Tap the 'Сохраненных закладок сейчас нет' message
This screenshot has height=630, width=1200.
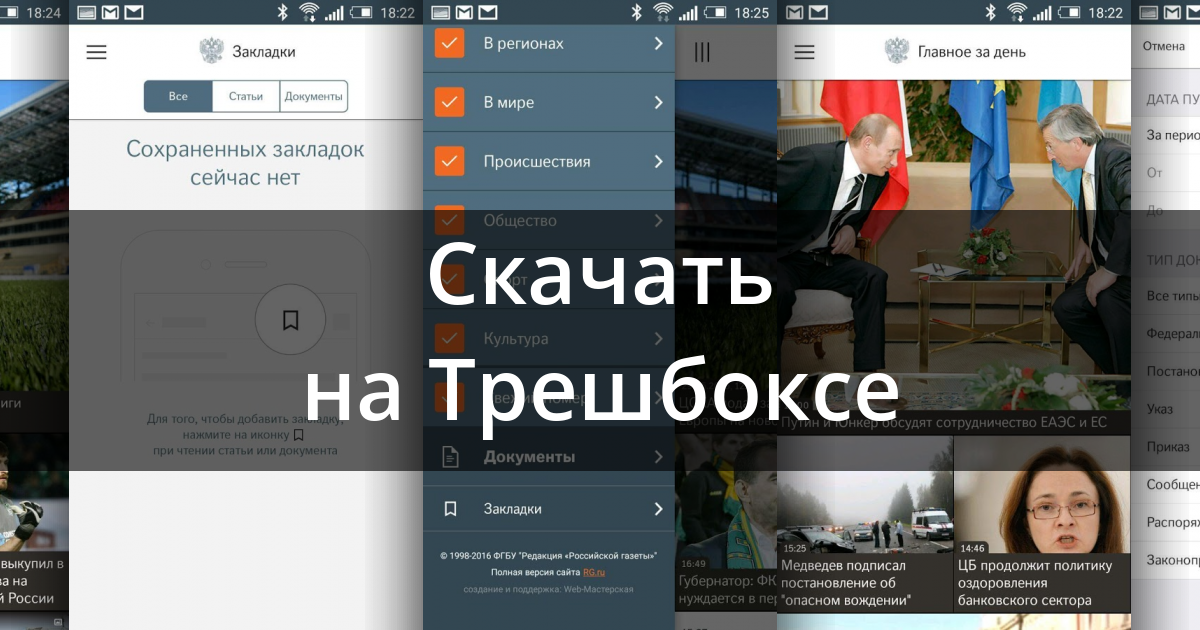point(245,163)
